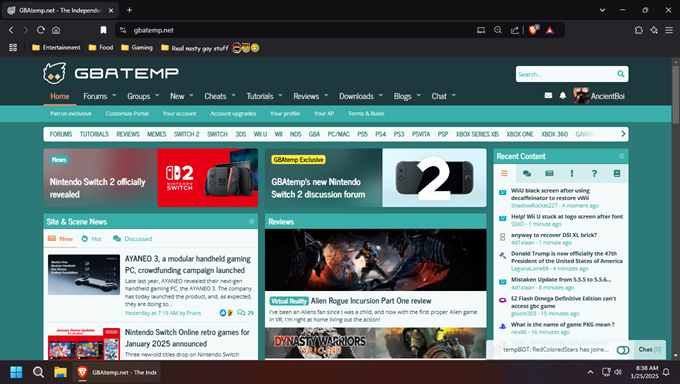This screenshot has height=384, width=680.
Task: Open MEMES category in category bar
Action: pos(157,134)
